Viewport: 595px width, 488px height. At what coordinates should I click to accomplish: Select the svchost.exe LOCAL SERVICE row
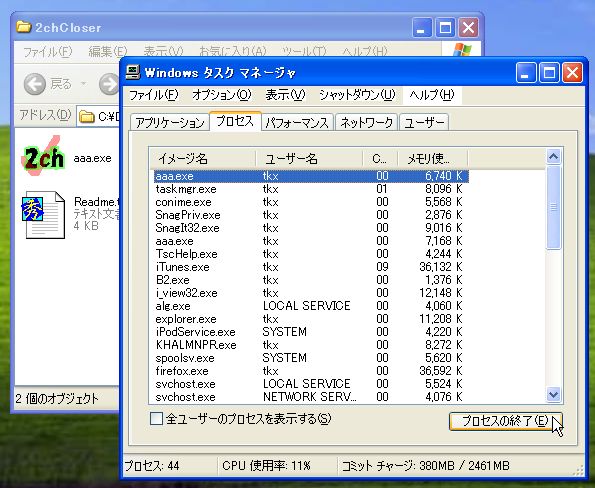tap(311, 384)
